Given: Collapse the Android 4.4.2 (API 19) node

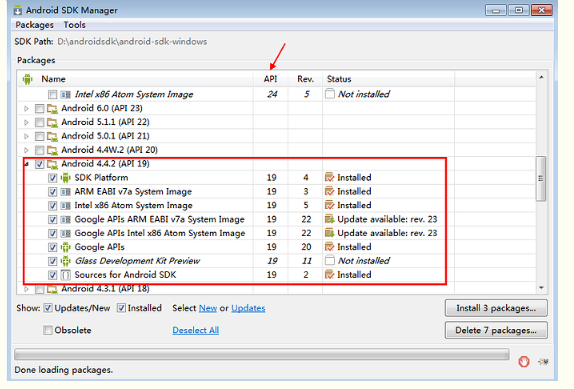Looking at the screenshot, I should tap(26, 165).
